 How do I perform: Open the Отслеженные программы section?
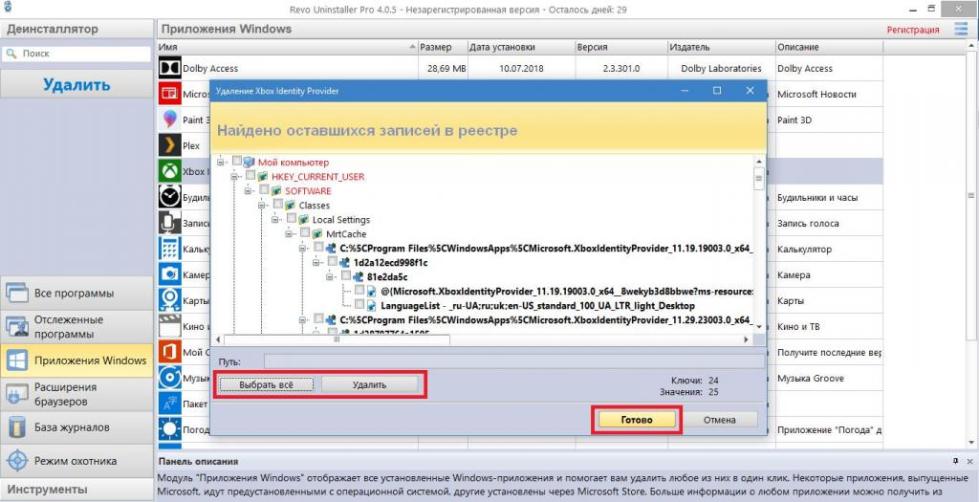pyautogui.click(x=77, y=327)
